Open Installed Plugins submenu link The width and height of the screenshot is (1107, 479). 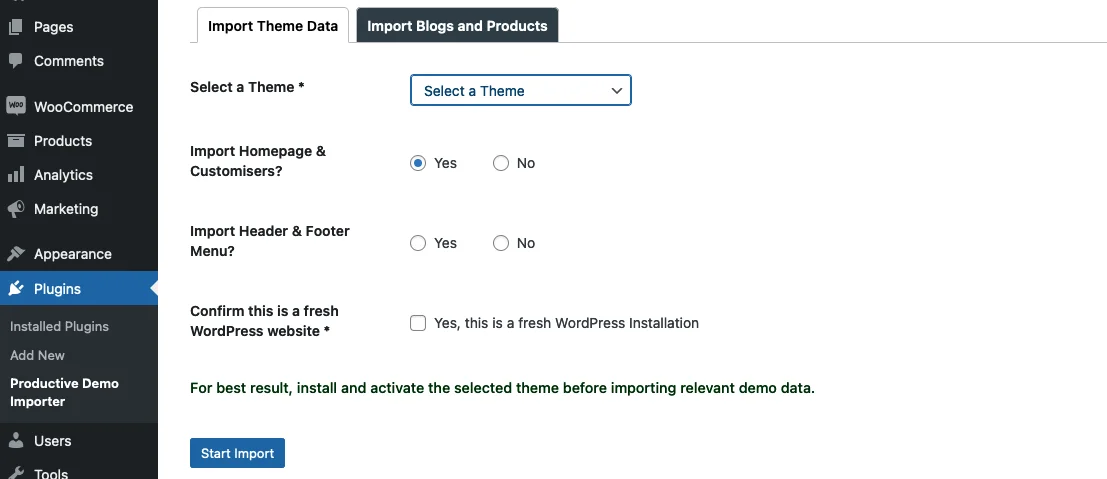(x=59, y=326)
